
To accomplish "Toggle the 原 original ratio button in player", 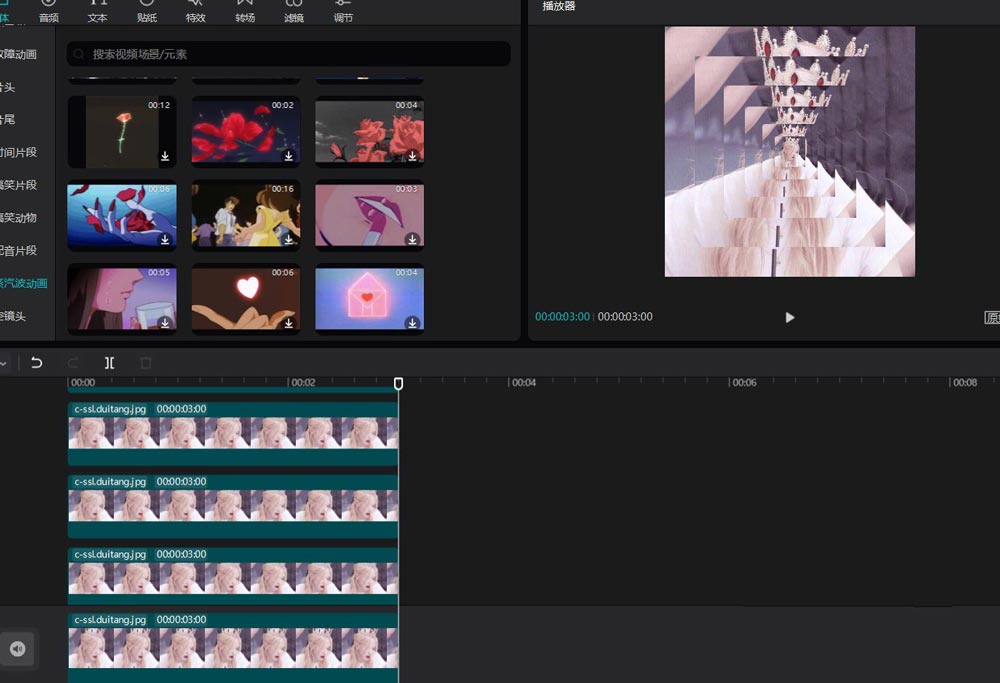I will tap(991, 317).
